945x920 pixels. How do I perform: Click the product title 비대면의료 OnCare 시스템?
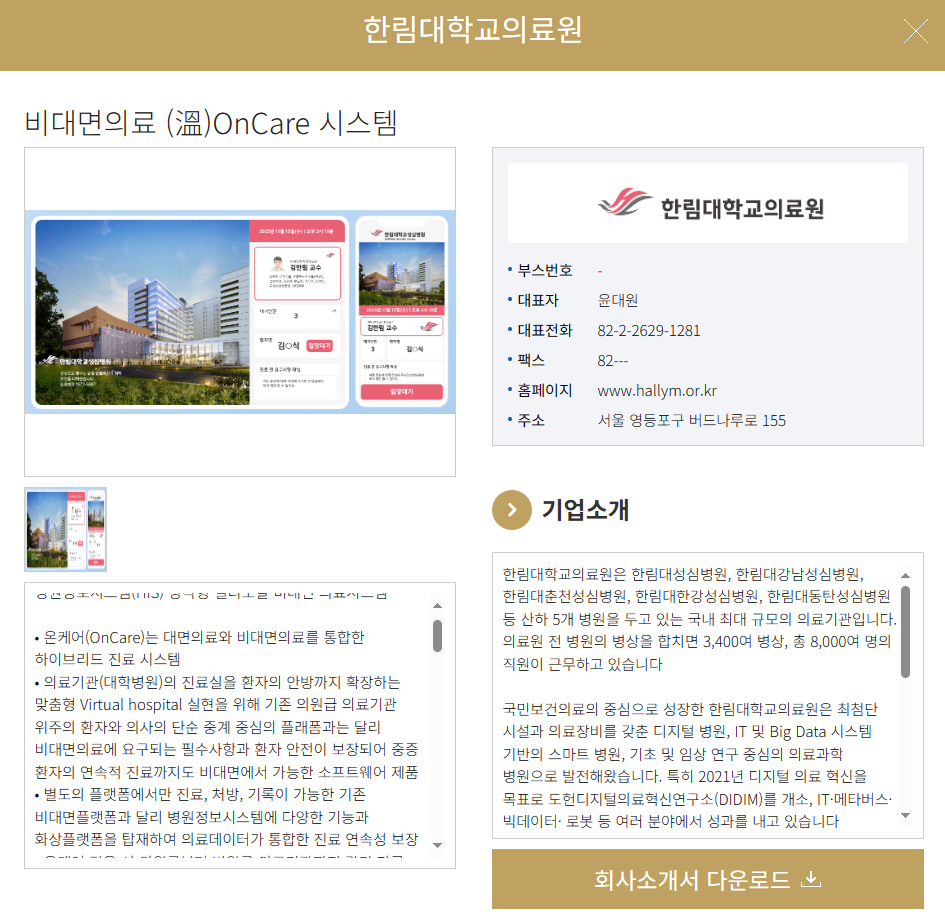(211, 124)
